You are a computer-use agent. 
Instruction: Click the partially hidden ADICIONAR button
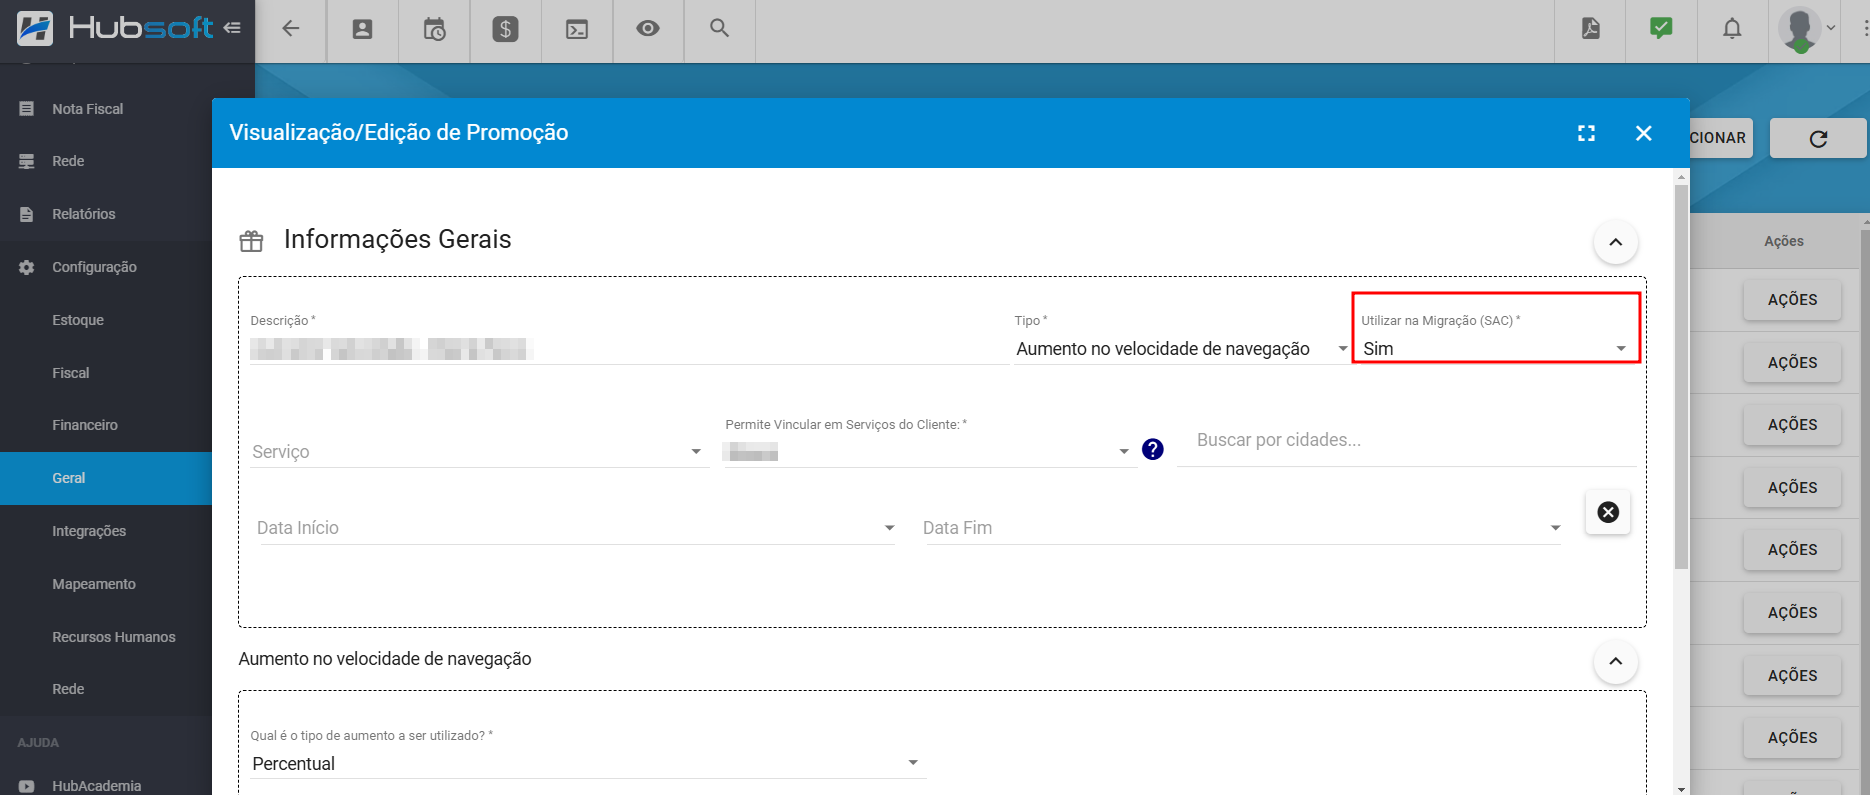[1721, 138]
